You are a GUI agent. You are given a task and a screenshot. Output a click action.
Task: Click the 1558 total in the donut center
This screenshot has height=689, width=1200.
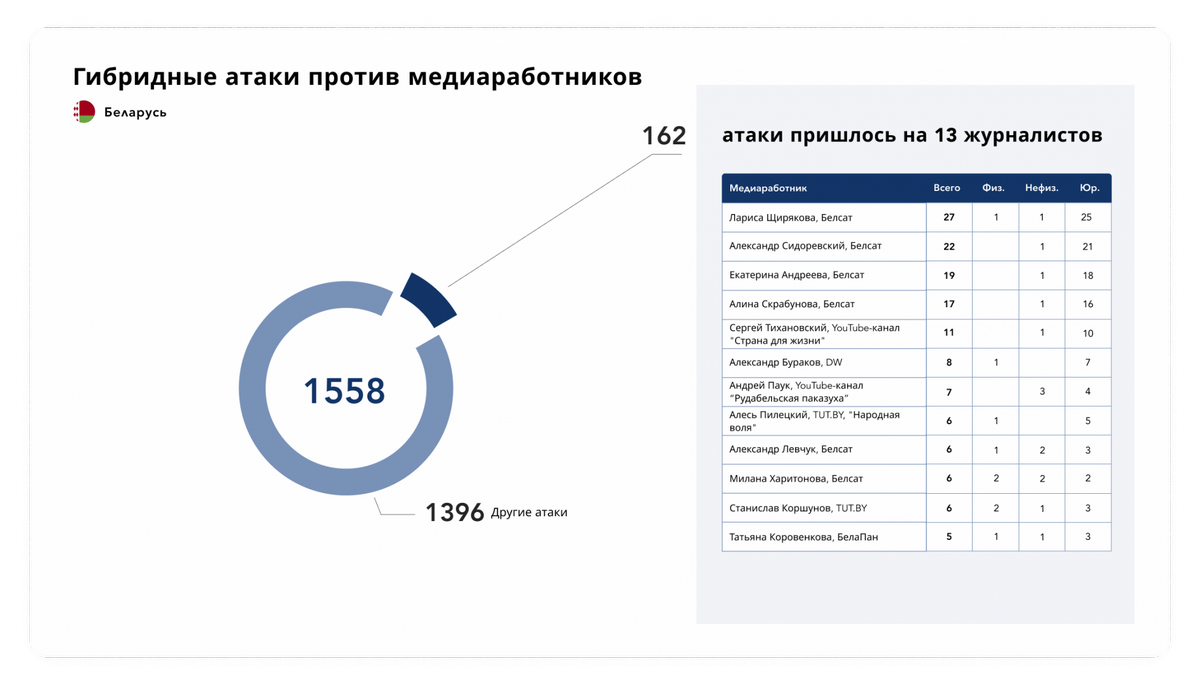pos(344,391)
